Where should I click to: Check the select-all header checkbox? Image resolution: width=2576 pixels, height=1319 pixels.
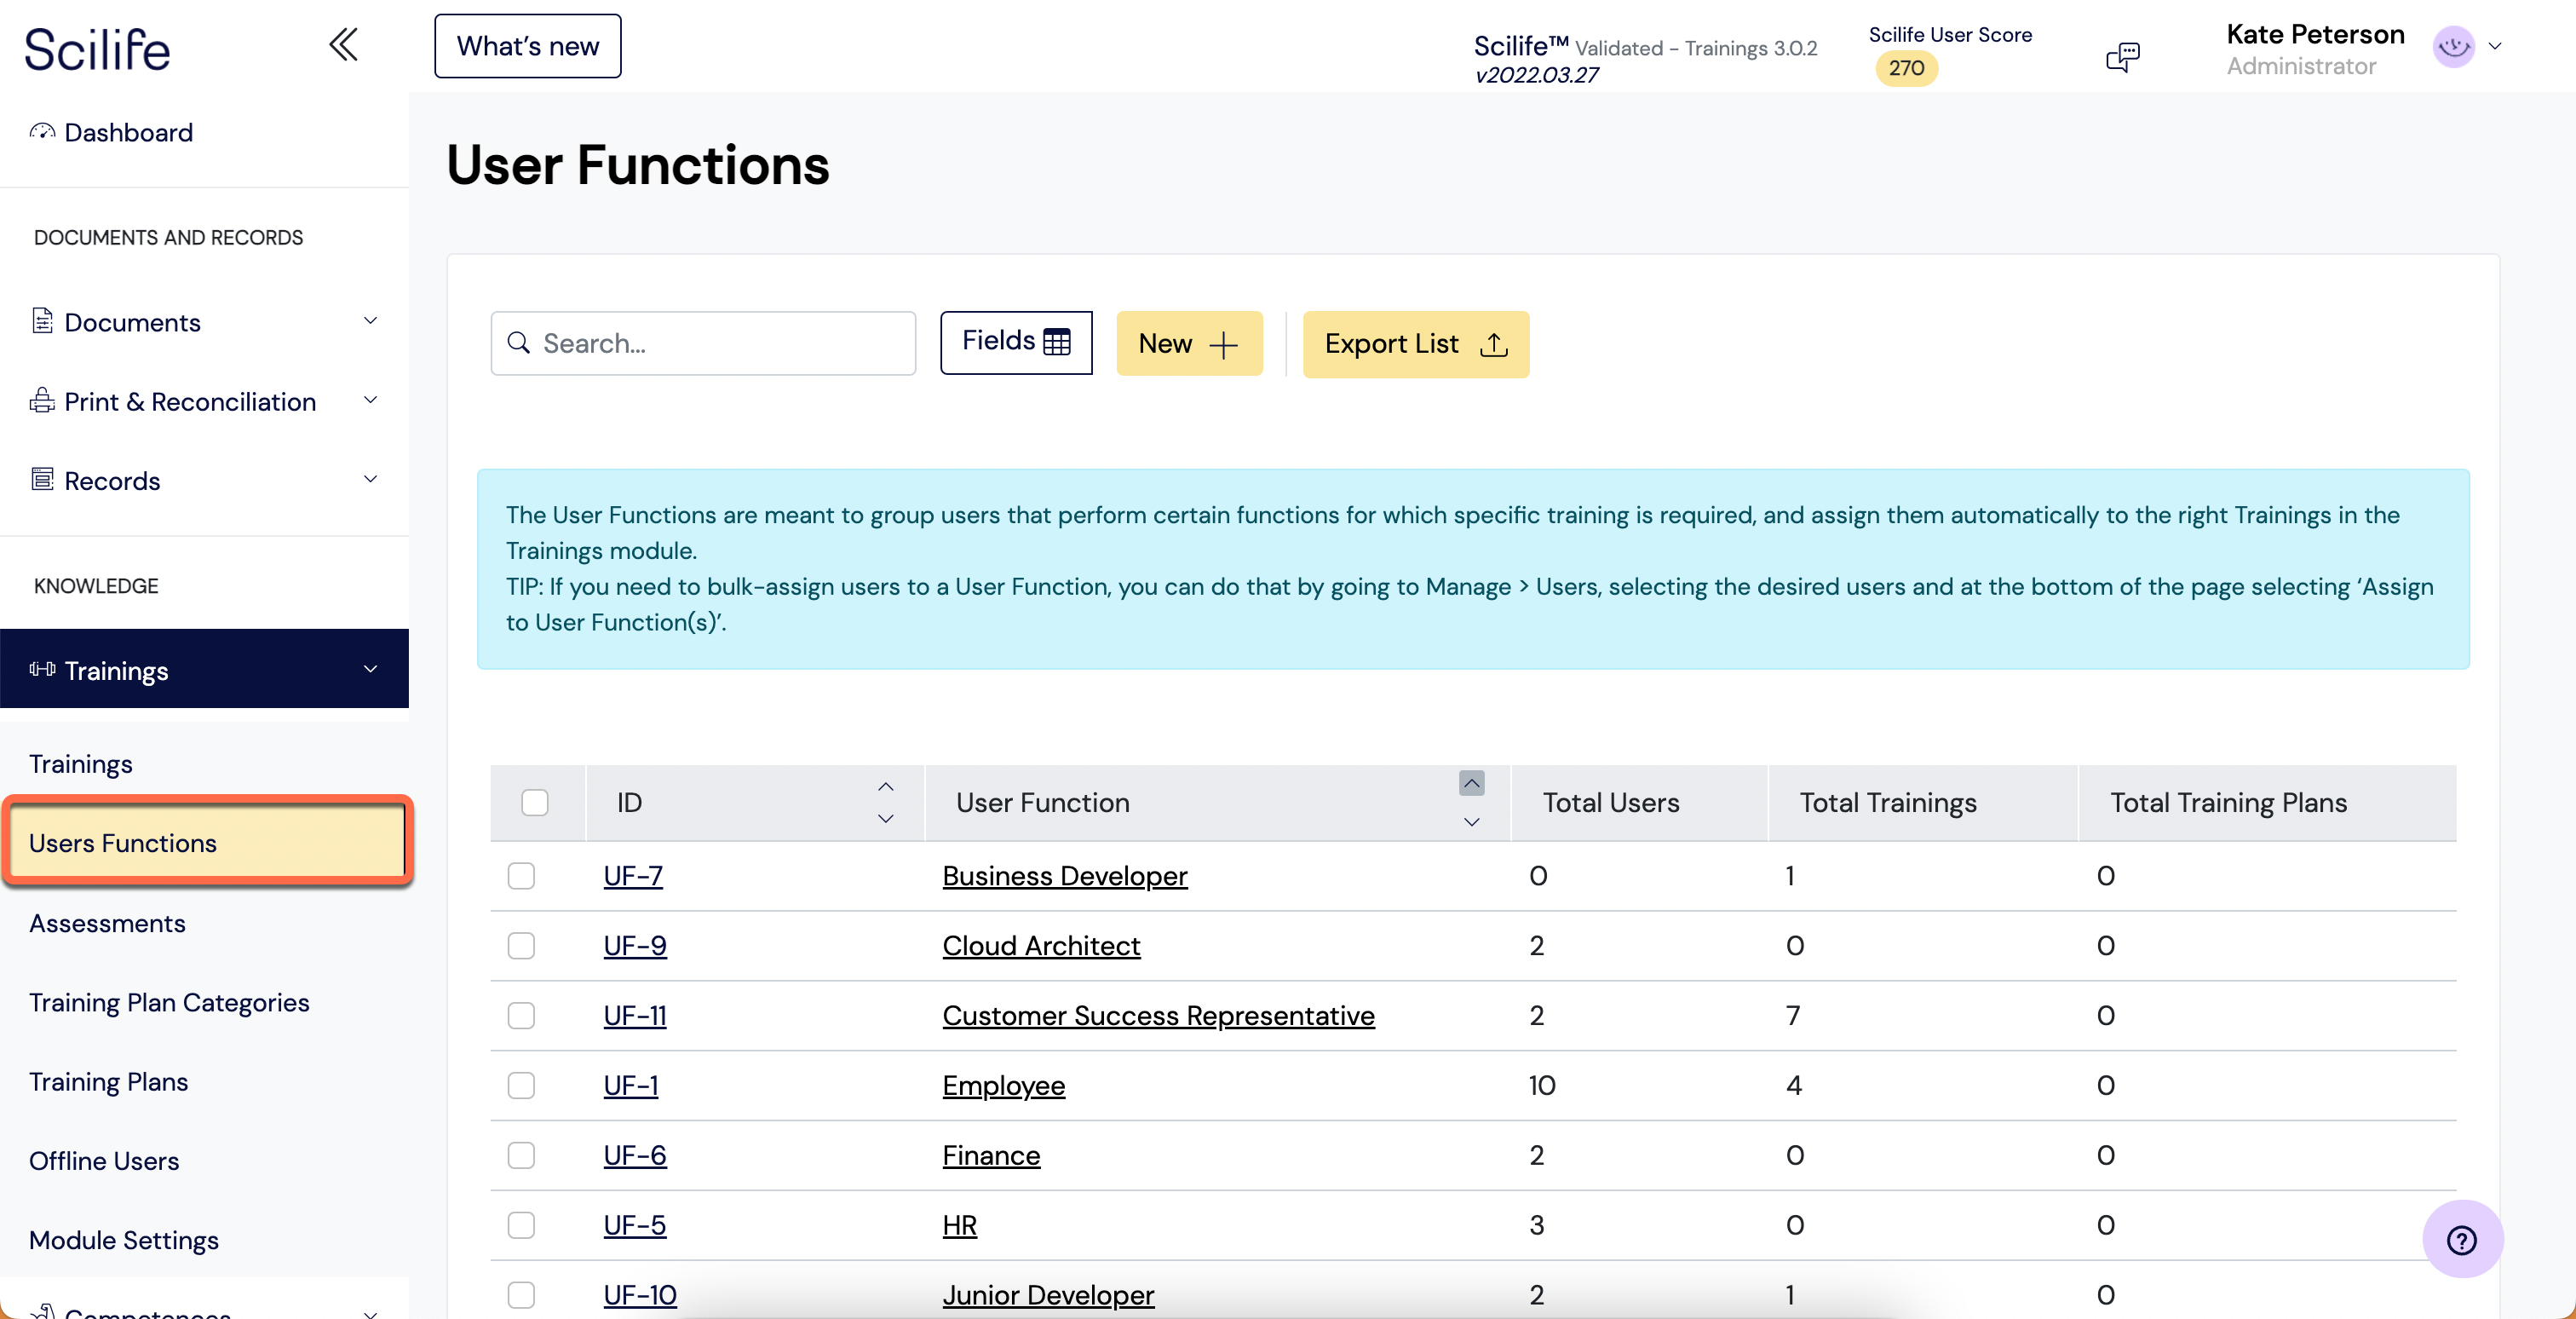tap(535, 802)
